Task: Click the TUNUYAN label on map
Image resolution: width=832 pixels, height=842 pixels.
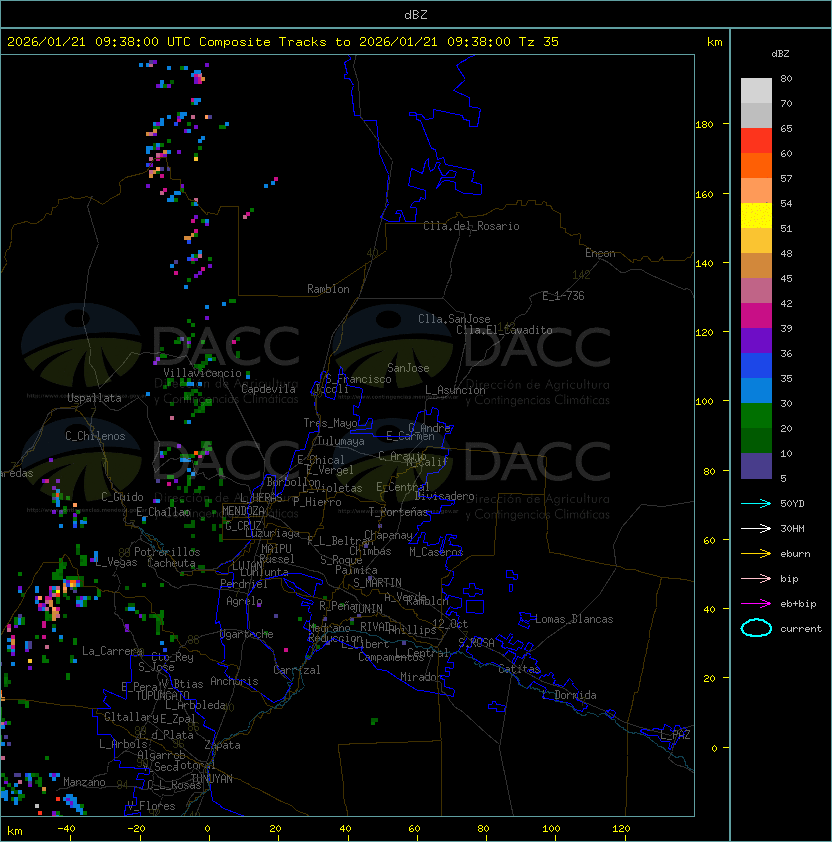Action: tap(211, 778)
